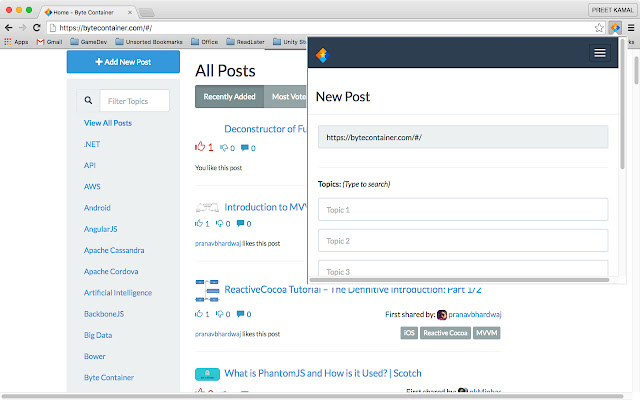Click the Topic 2 input field
This screenshot has height=400, width=640.
463,240
